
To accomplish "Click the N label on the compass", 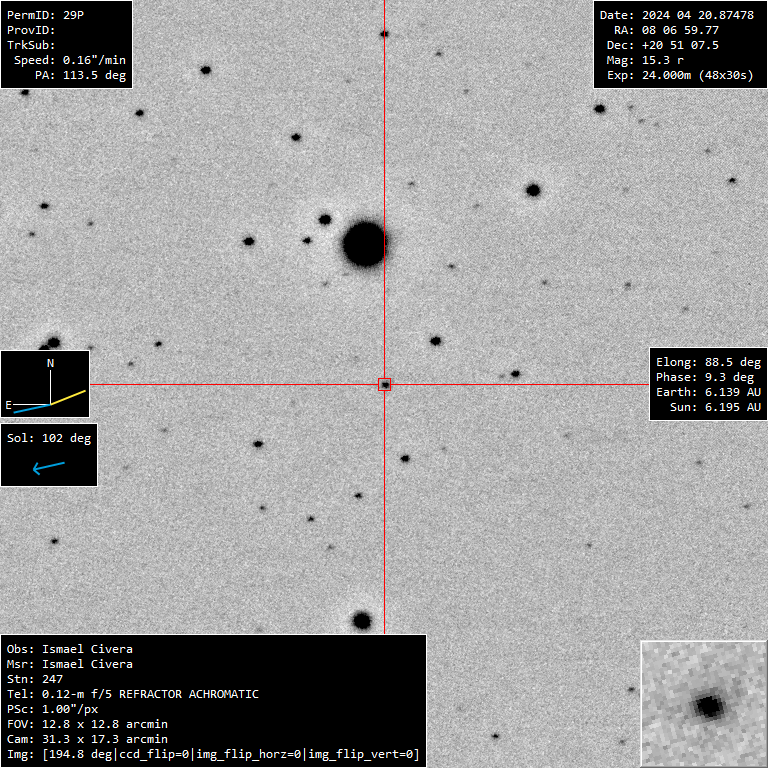I will (x=50, y=363).
